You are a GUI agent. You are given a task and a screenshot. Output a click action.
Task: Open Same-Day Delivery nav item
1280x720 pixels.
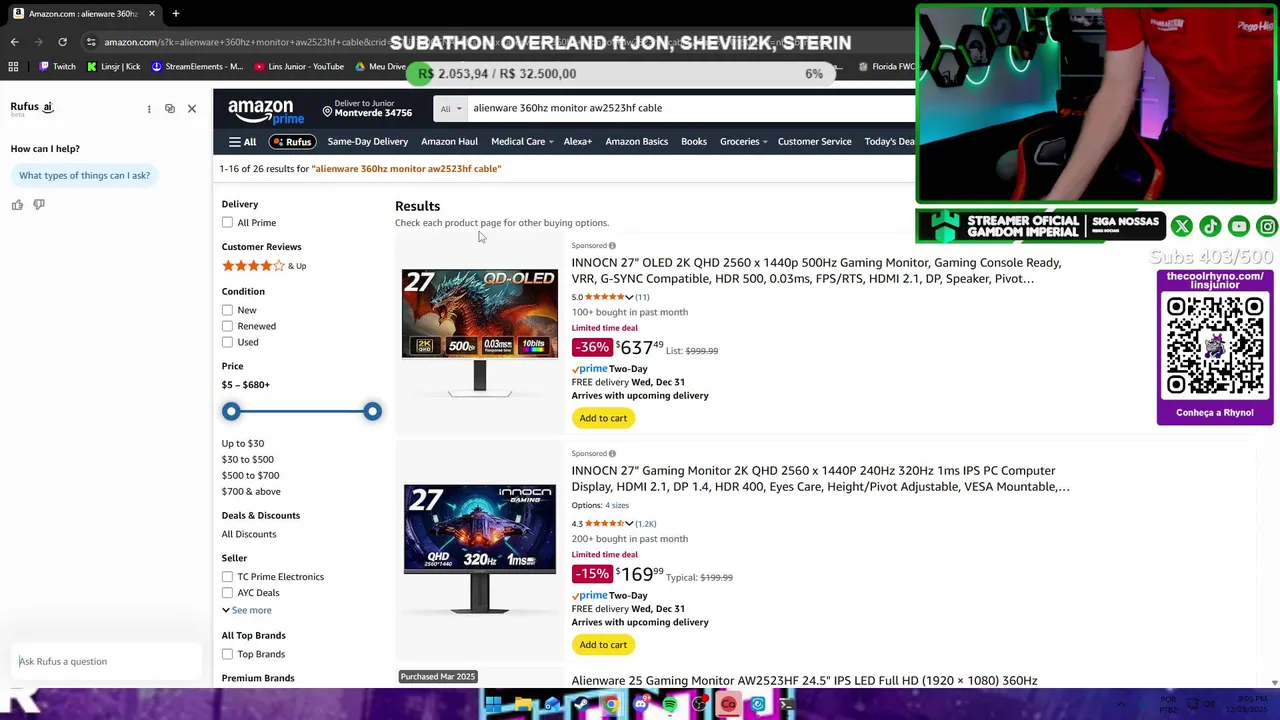[x=368, y=142]
